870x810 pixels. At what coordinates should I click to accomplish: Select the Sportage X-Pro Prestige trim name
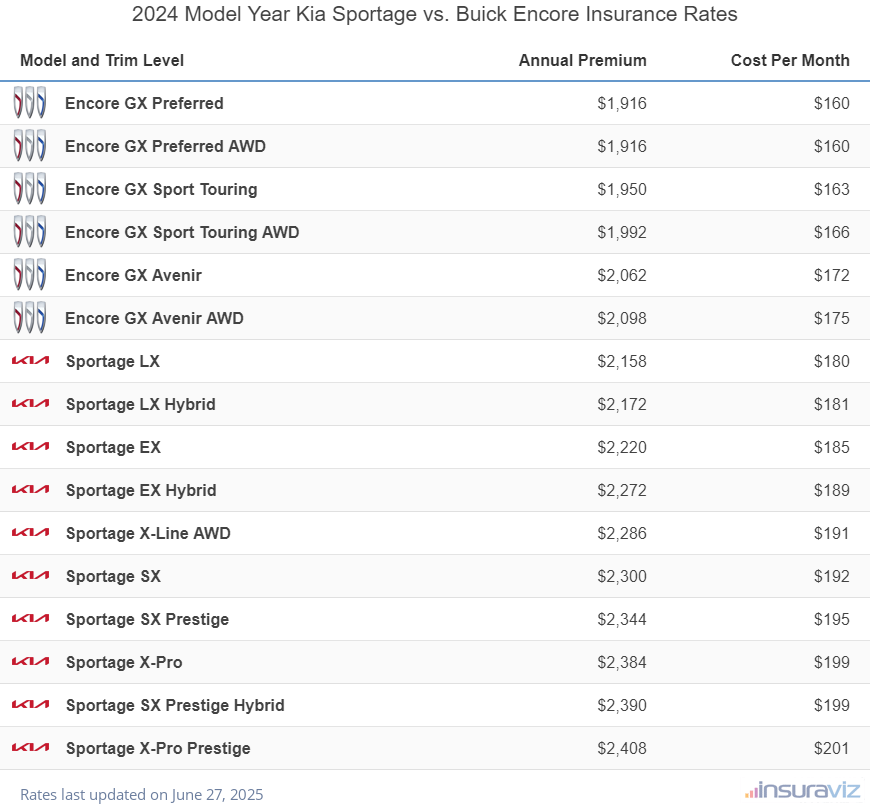click(158, 748)
